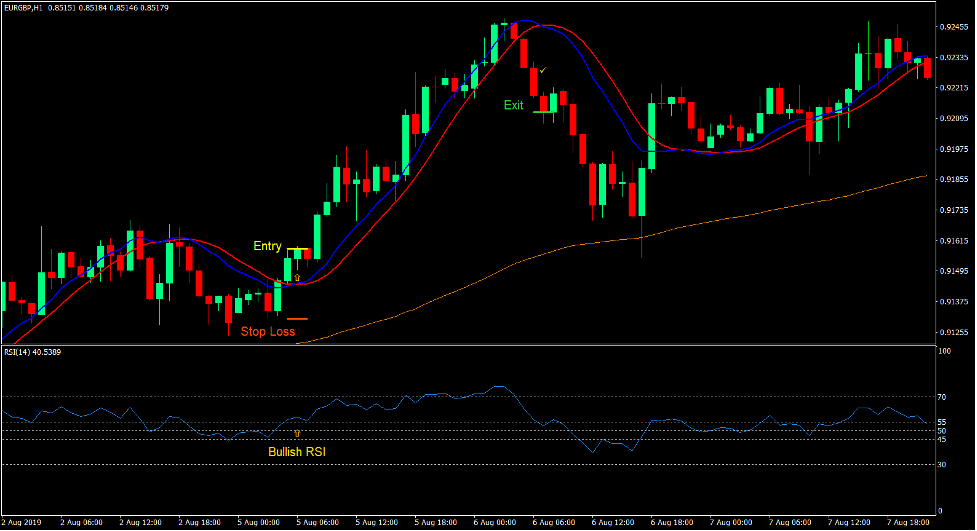The width and height of the screenshot is (977, 531).
Task: Click the divider between chart and RSI panel
Action: coord(466,346)
